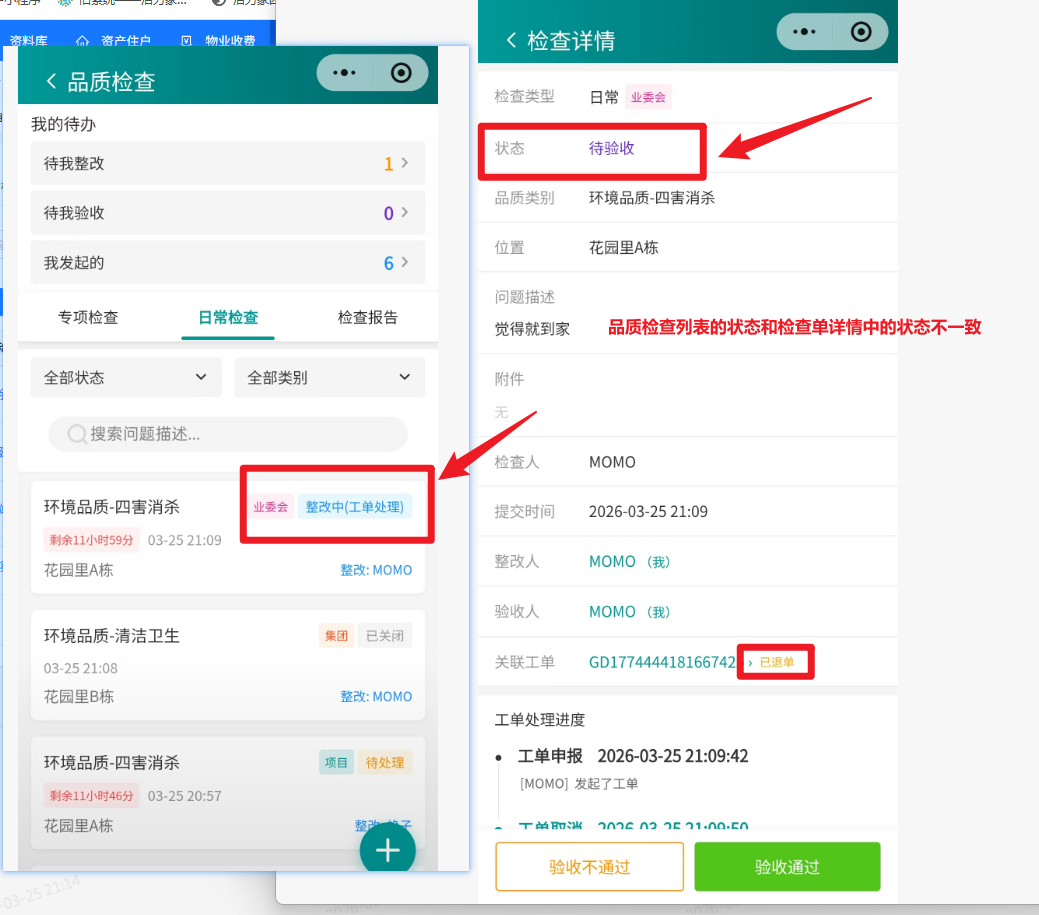1039x915 pixels.
Task: Go back from 检查详情 page
Action: pos(511,40)
